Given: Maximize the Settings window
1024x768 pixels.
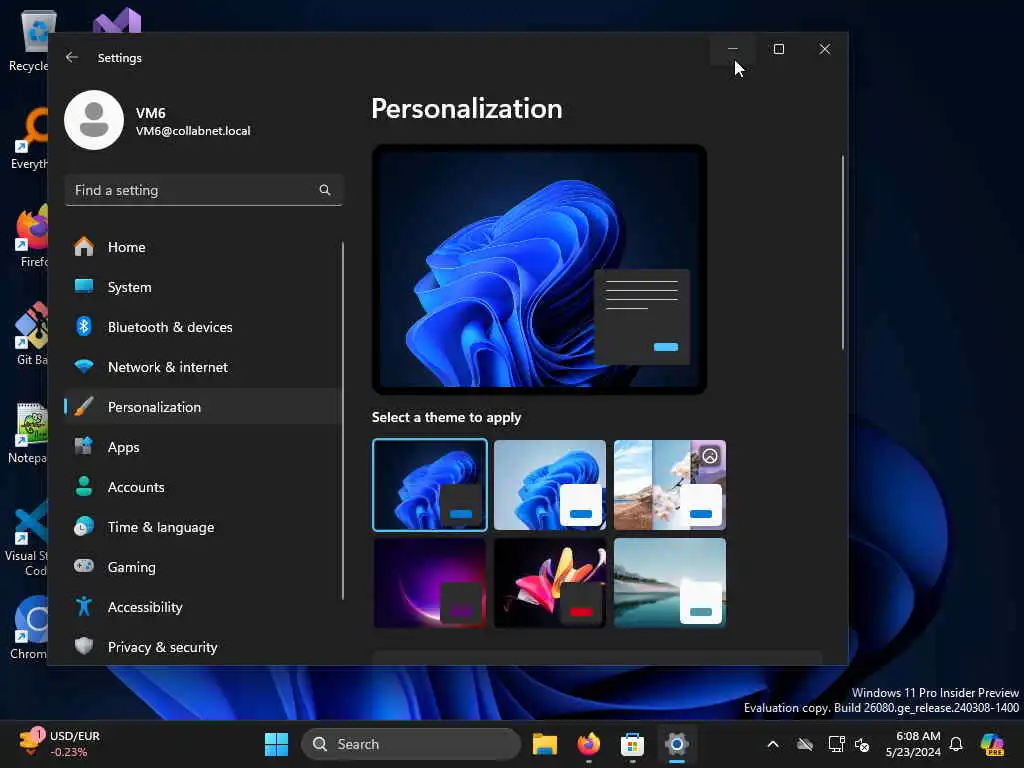Looking at the screenshot, I should pyautogui.click(x=778, y=49).
